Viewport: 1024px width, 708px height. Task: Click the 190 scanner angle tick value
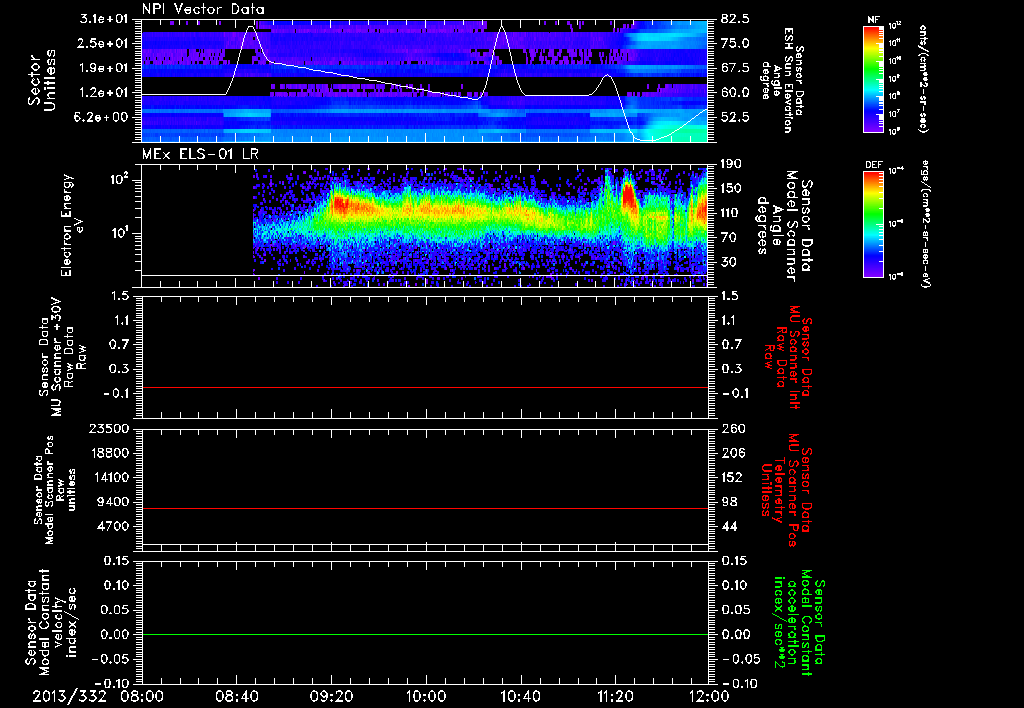pyautogui.click(x=730, y=164)
